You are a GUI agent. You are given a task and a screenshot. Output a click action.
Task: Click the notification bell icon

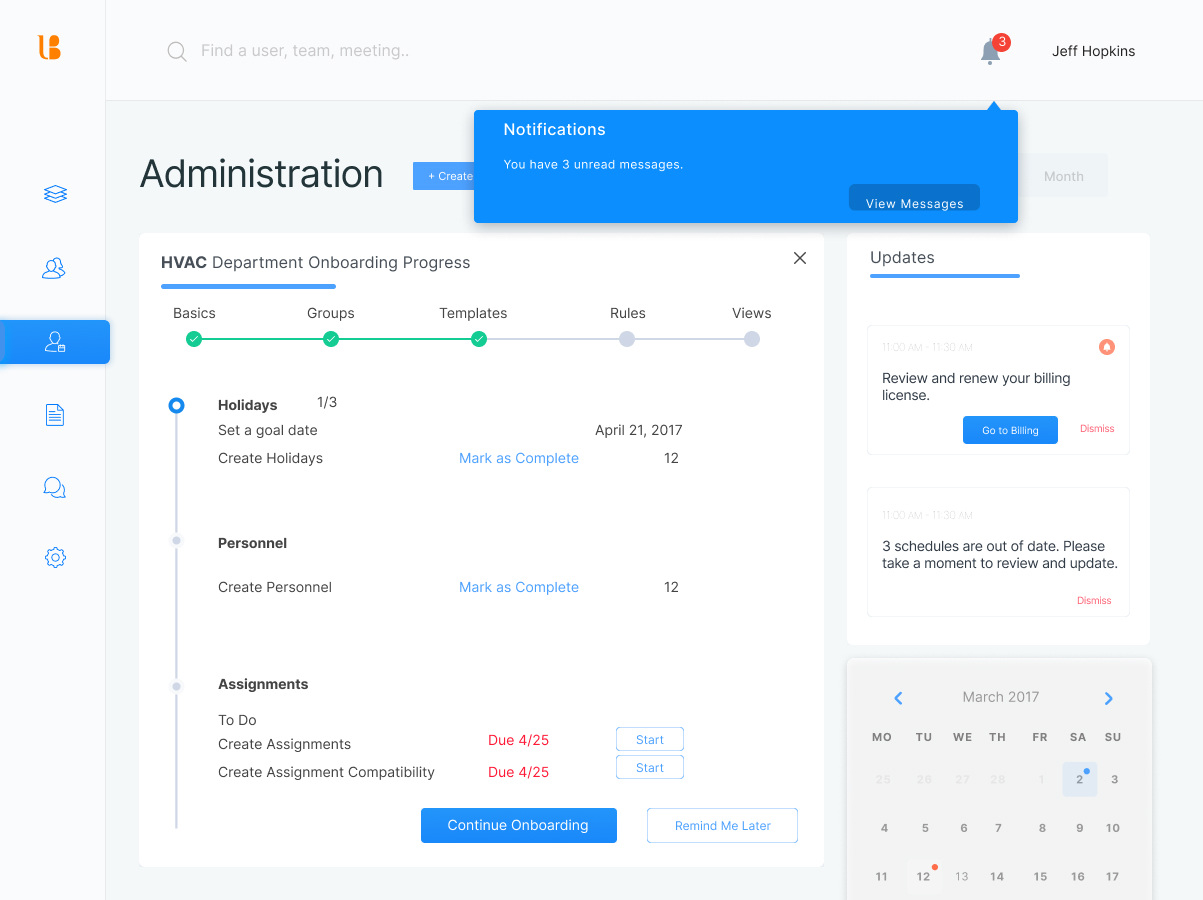click(990, 52)
